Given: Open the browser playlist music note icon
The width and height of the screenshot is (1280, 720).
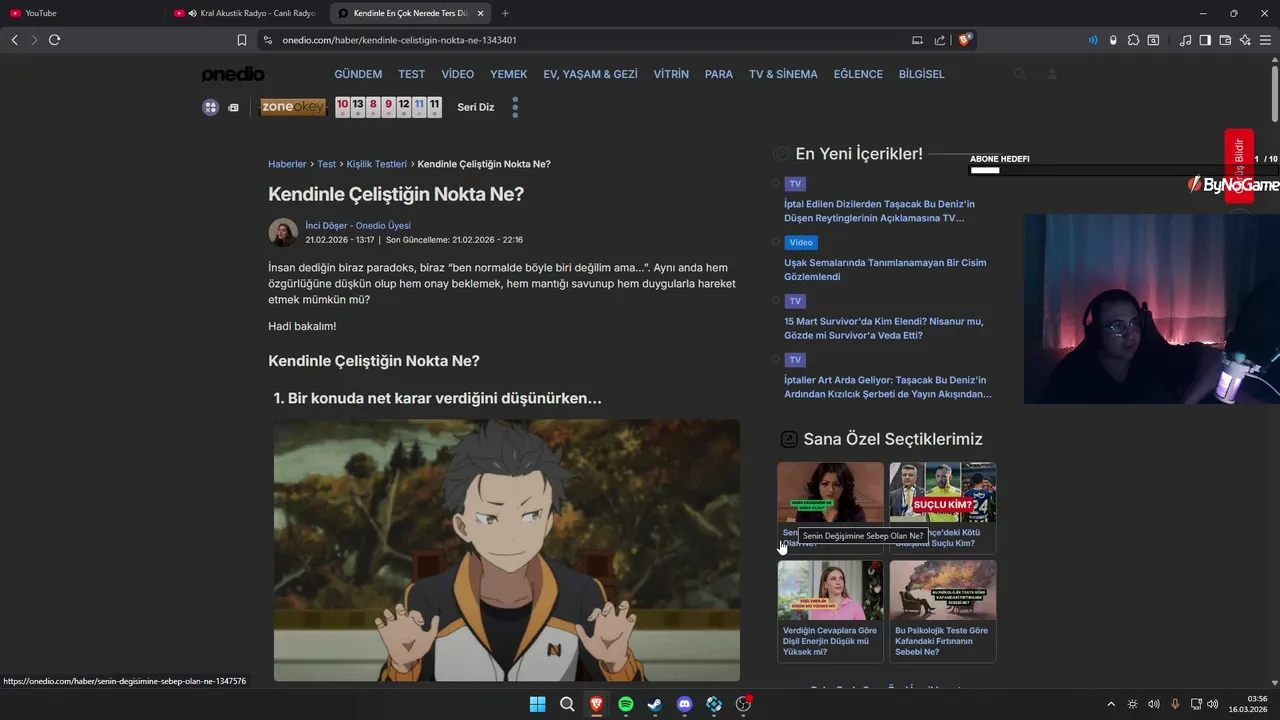Looking at the screenshot, I should [1185, 40].
